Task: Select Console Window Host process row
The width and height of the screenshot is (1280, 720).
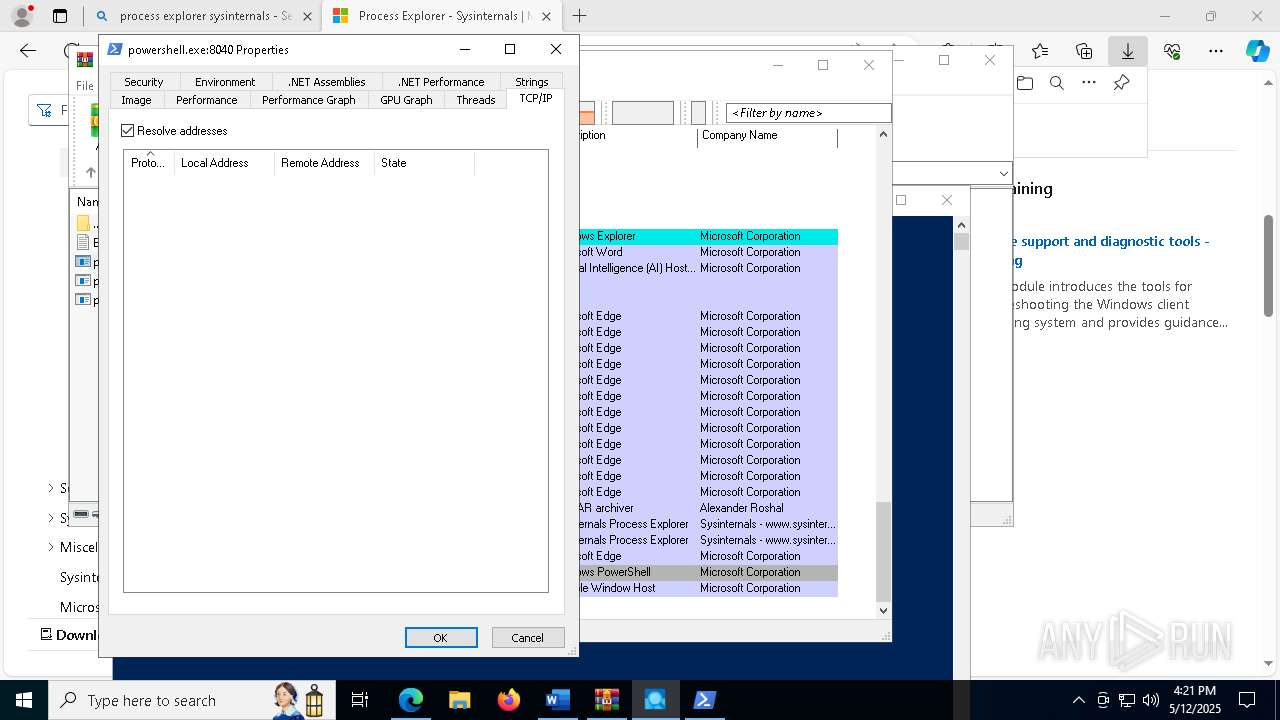Action: (708, 588)
